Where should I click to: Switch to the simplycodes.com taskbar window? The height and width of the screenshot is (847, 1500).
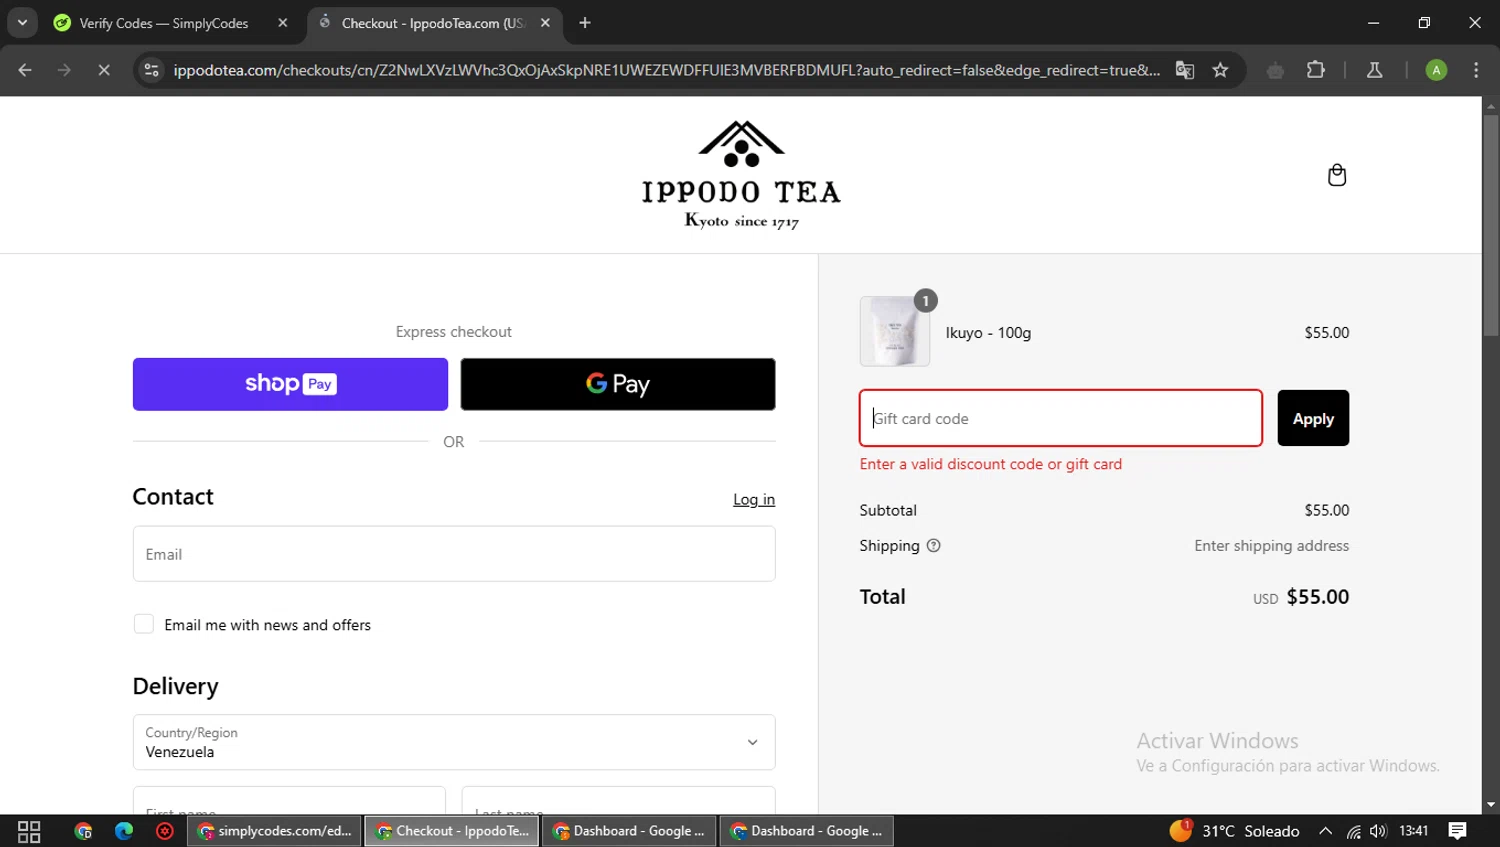275,831
